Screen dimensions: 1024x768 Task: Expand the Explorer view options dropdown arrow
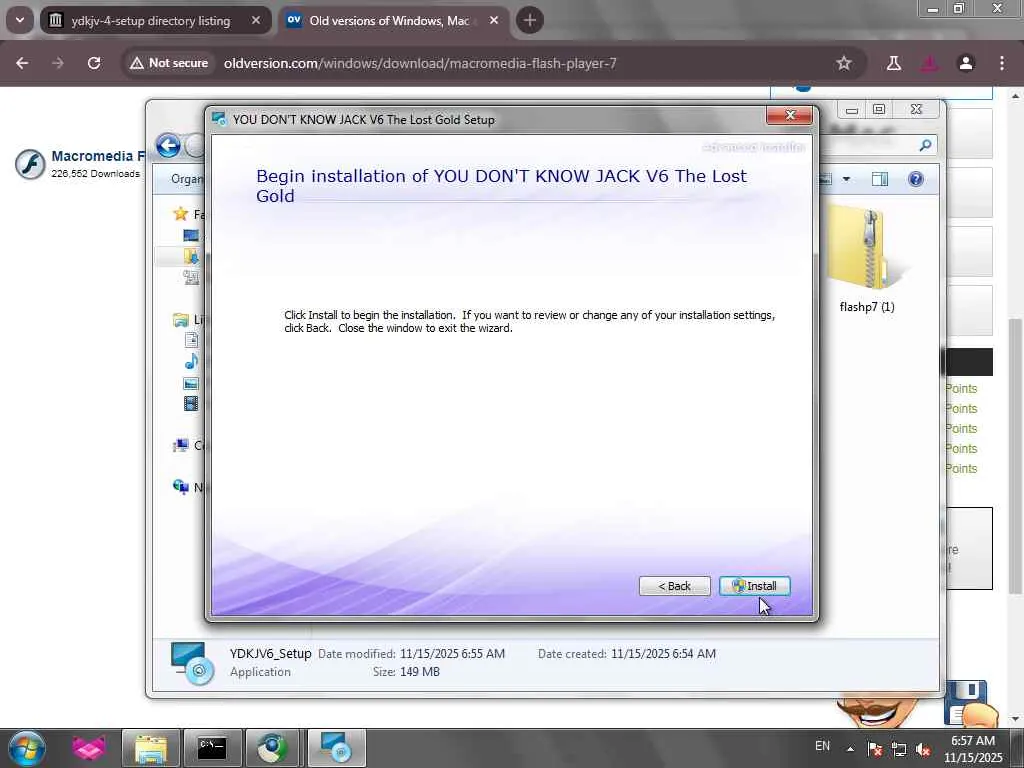[846, 179]
